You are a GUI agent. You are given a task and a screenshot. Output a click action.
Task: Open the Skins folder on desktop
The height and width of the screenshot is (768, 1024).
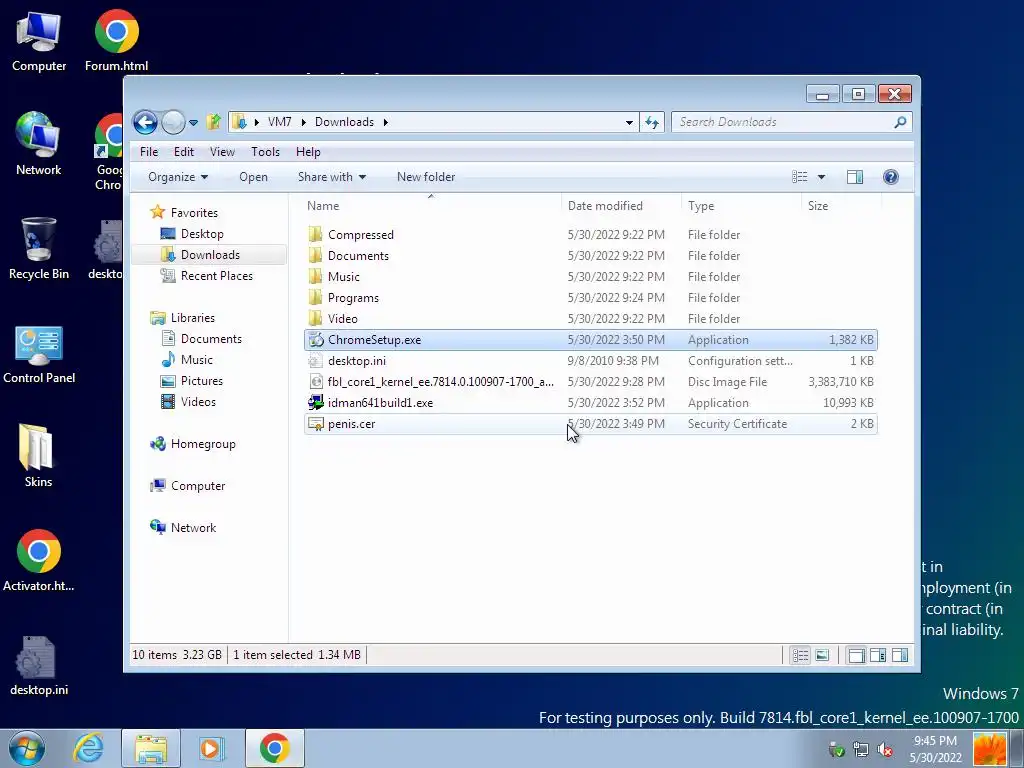tap(38, 456)
